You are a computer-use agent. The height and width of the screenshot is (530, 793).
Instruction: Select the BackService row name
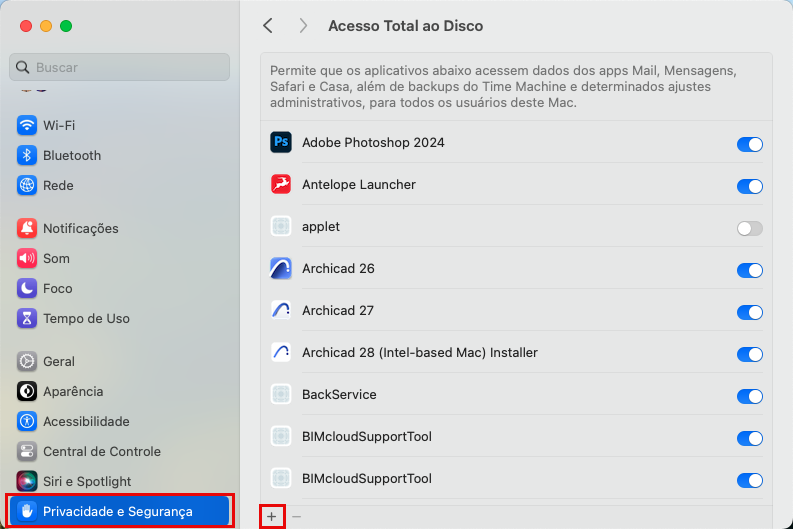[x=339, y=394]
